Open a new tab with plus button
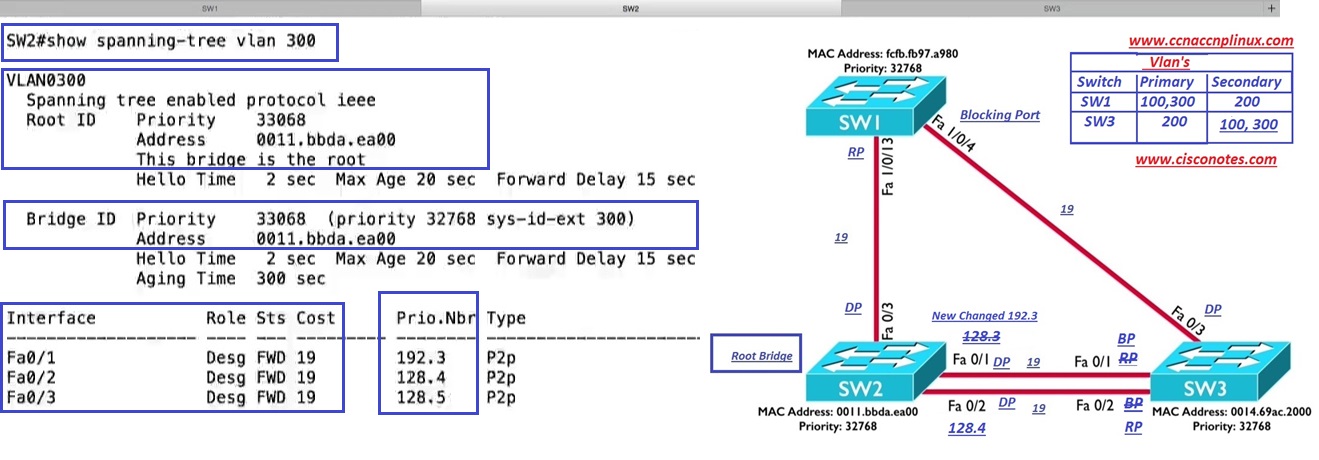Viewport: 1319px width, 460px height. 1272,8
